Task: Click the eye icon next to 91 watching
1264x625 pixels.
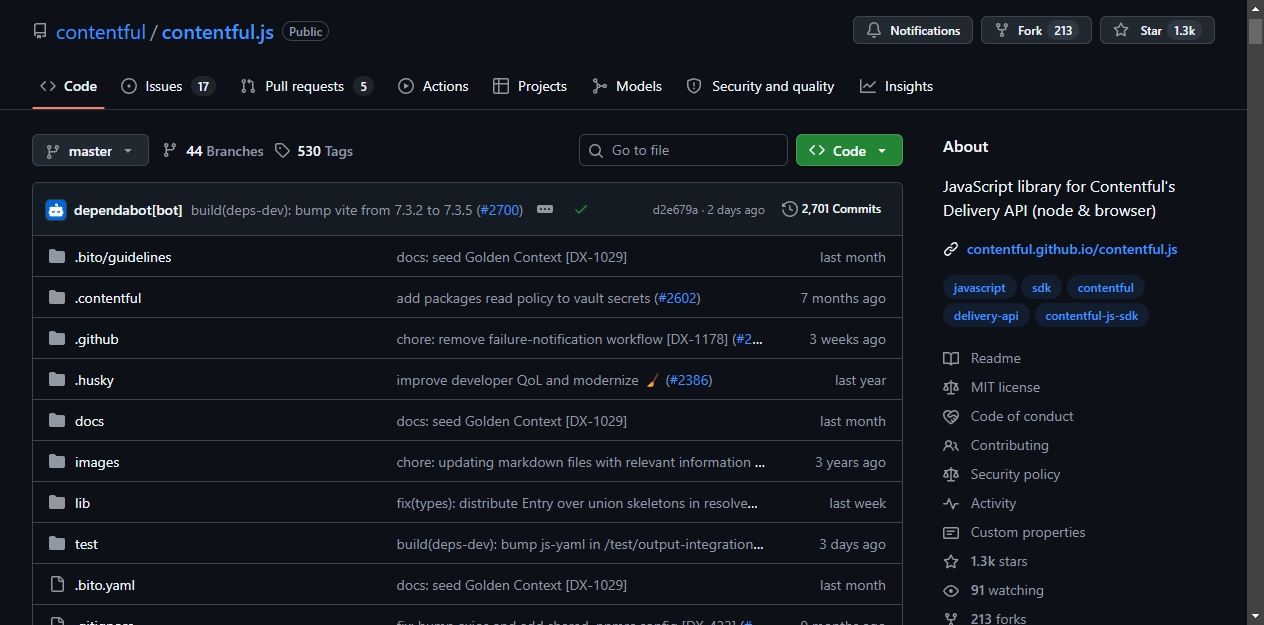Action: click(x=951, y=590)
